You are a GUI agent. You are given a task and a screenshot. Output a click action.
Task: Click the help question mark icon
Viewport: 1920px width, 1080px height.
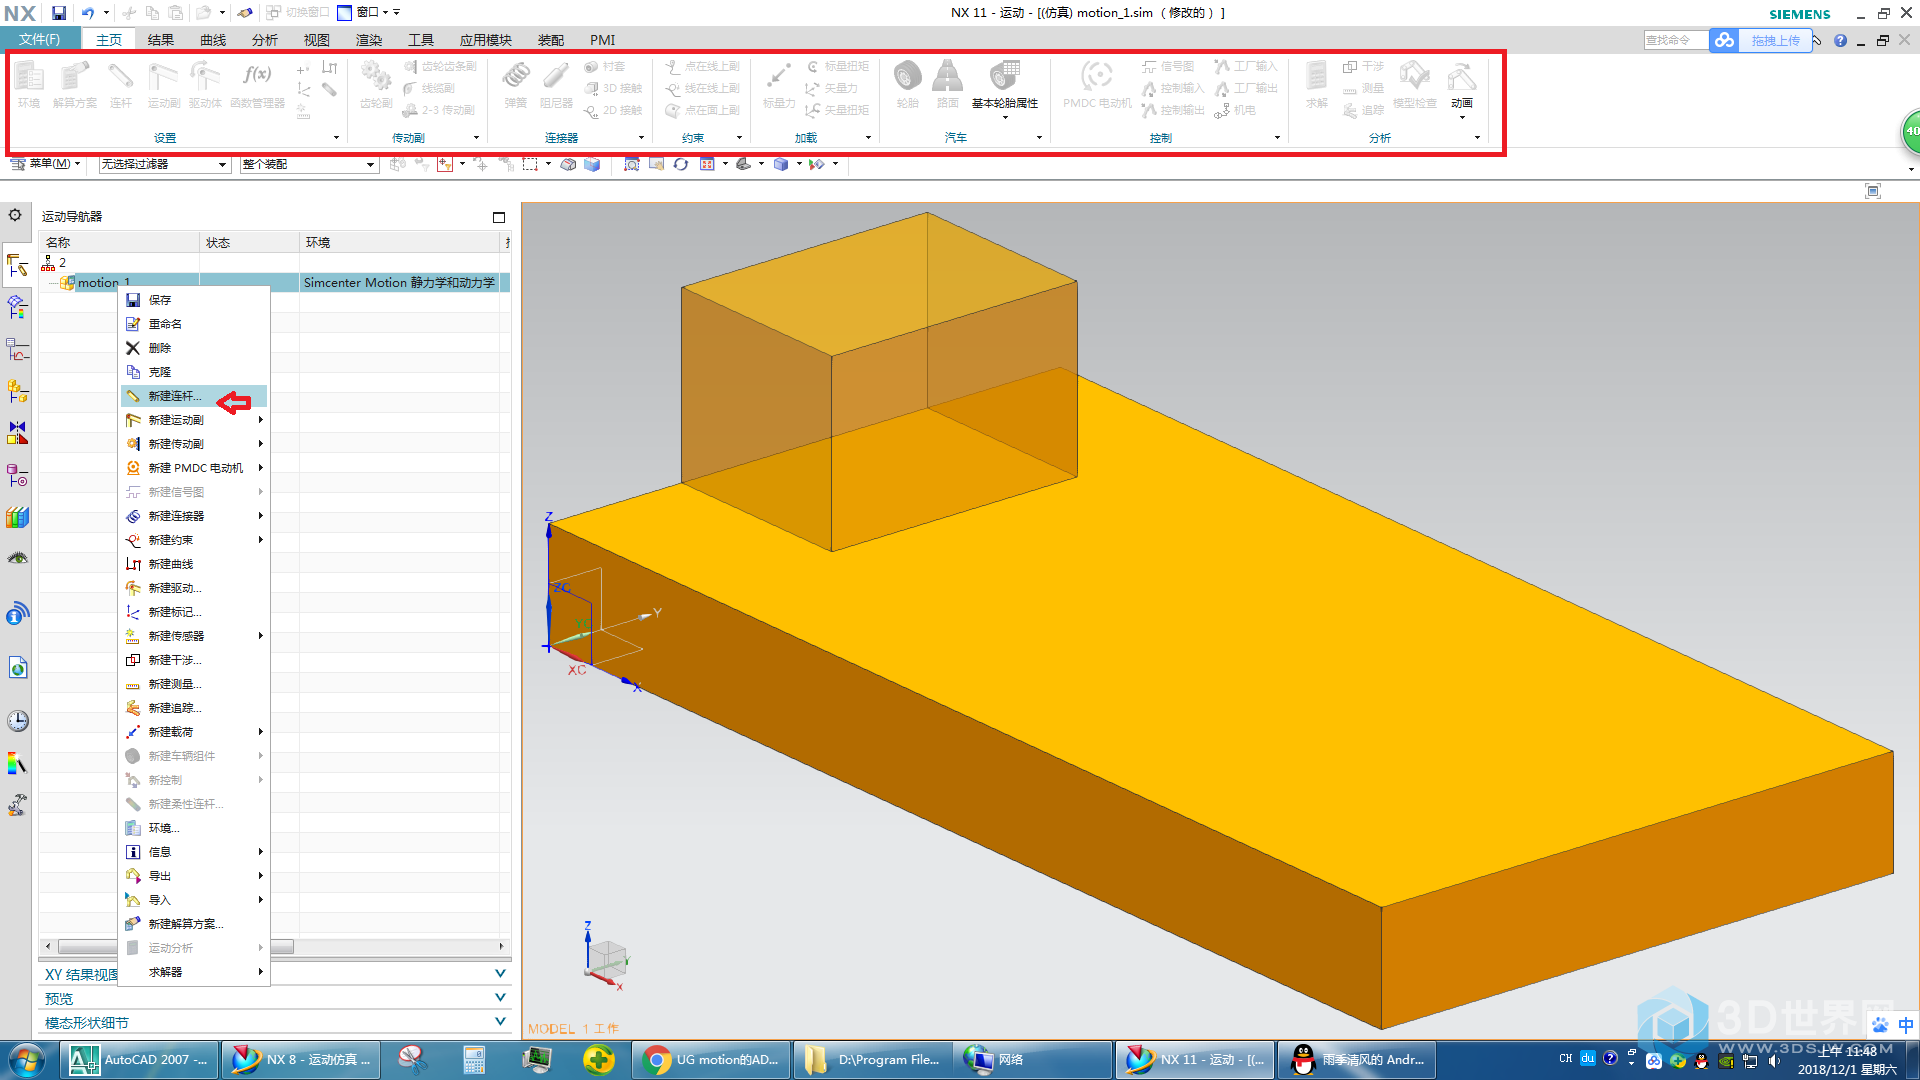(x=1840, y=41)
